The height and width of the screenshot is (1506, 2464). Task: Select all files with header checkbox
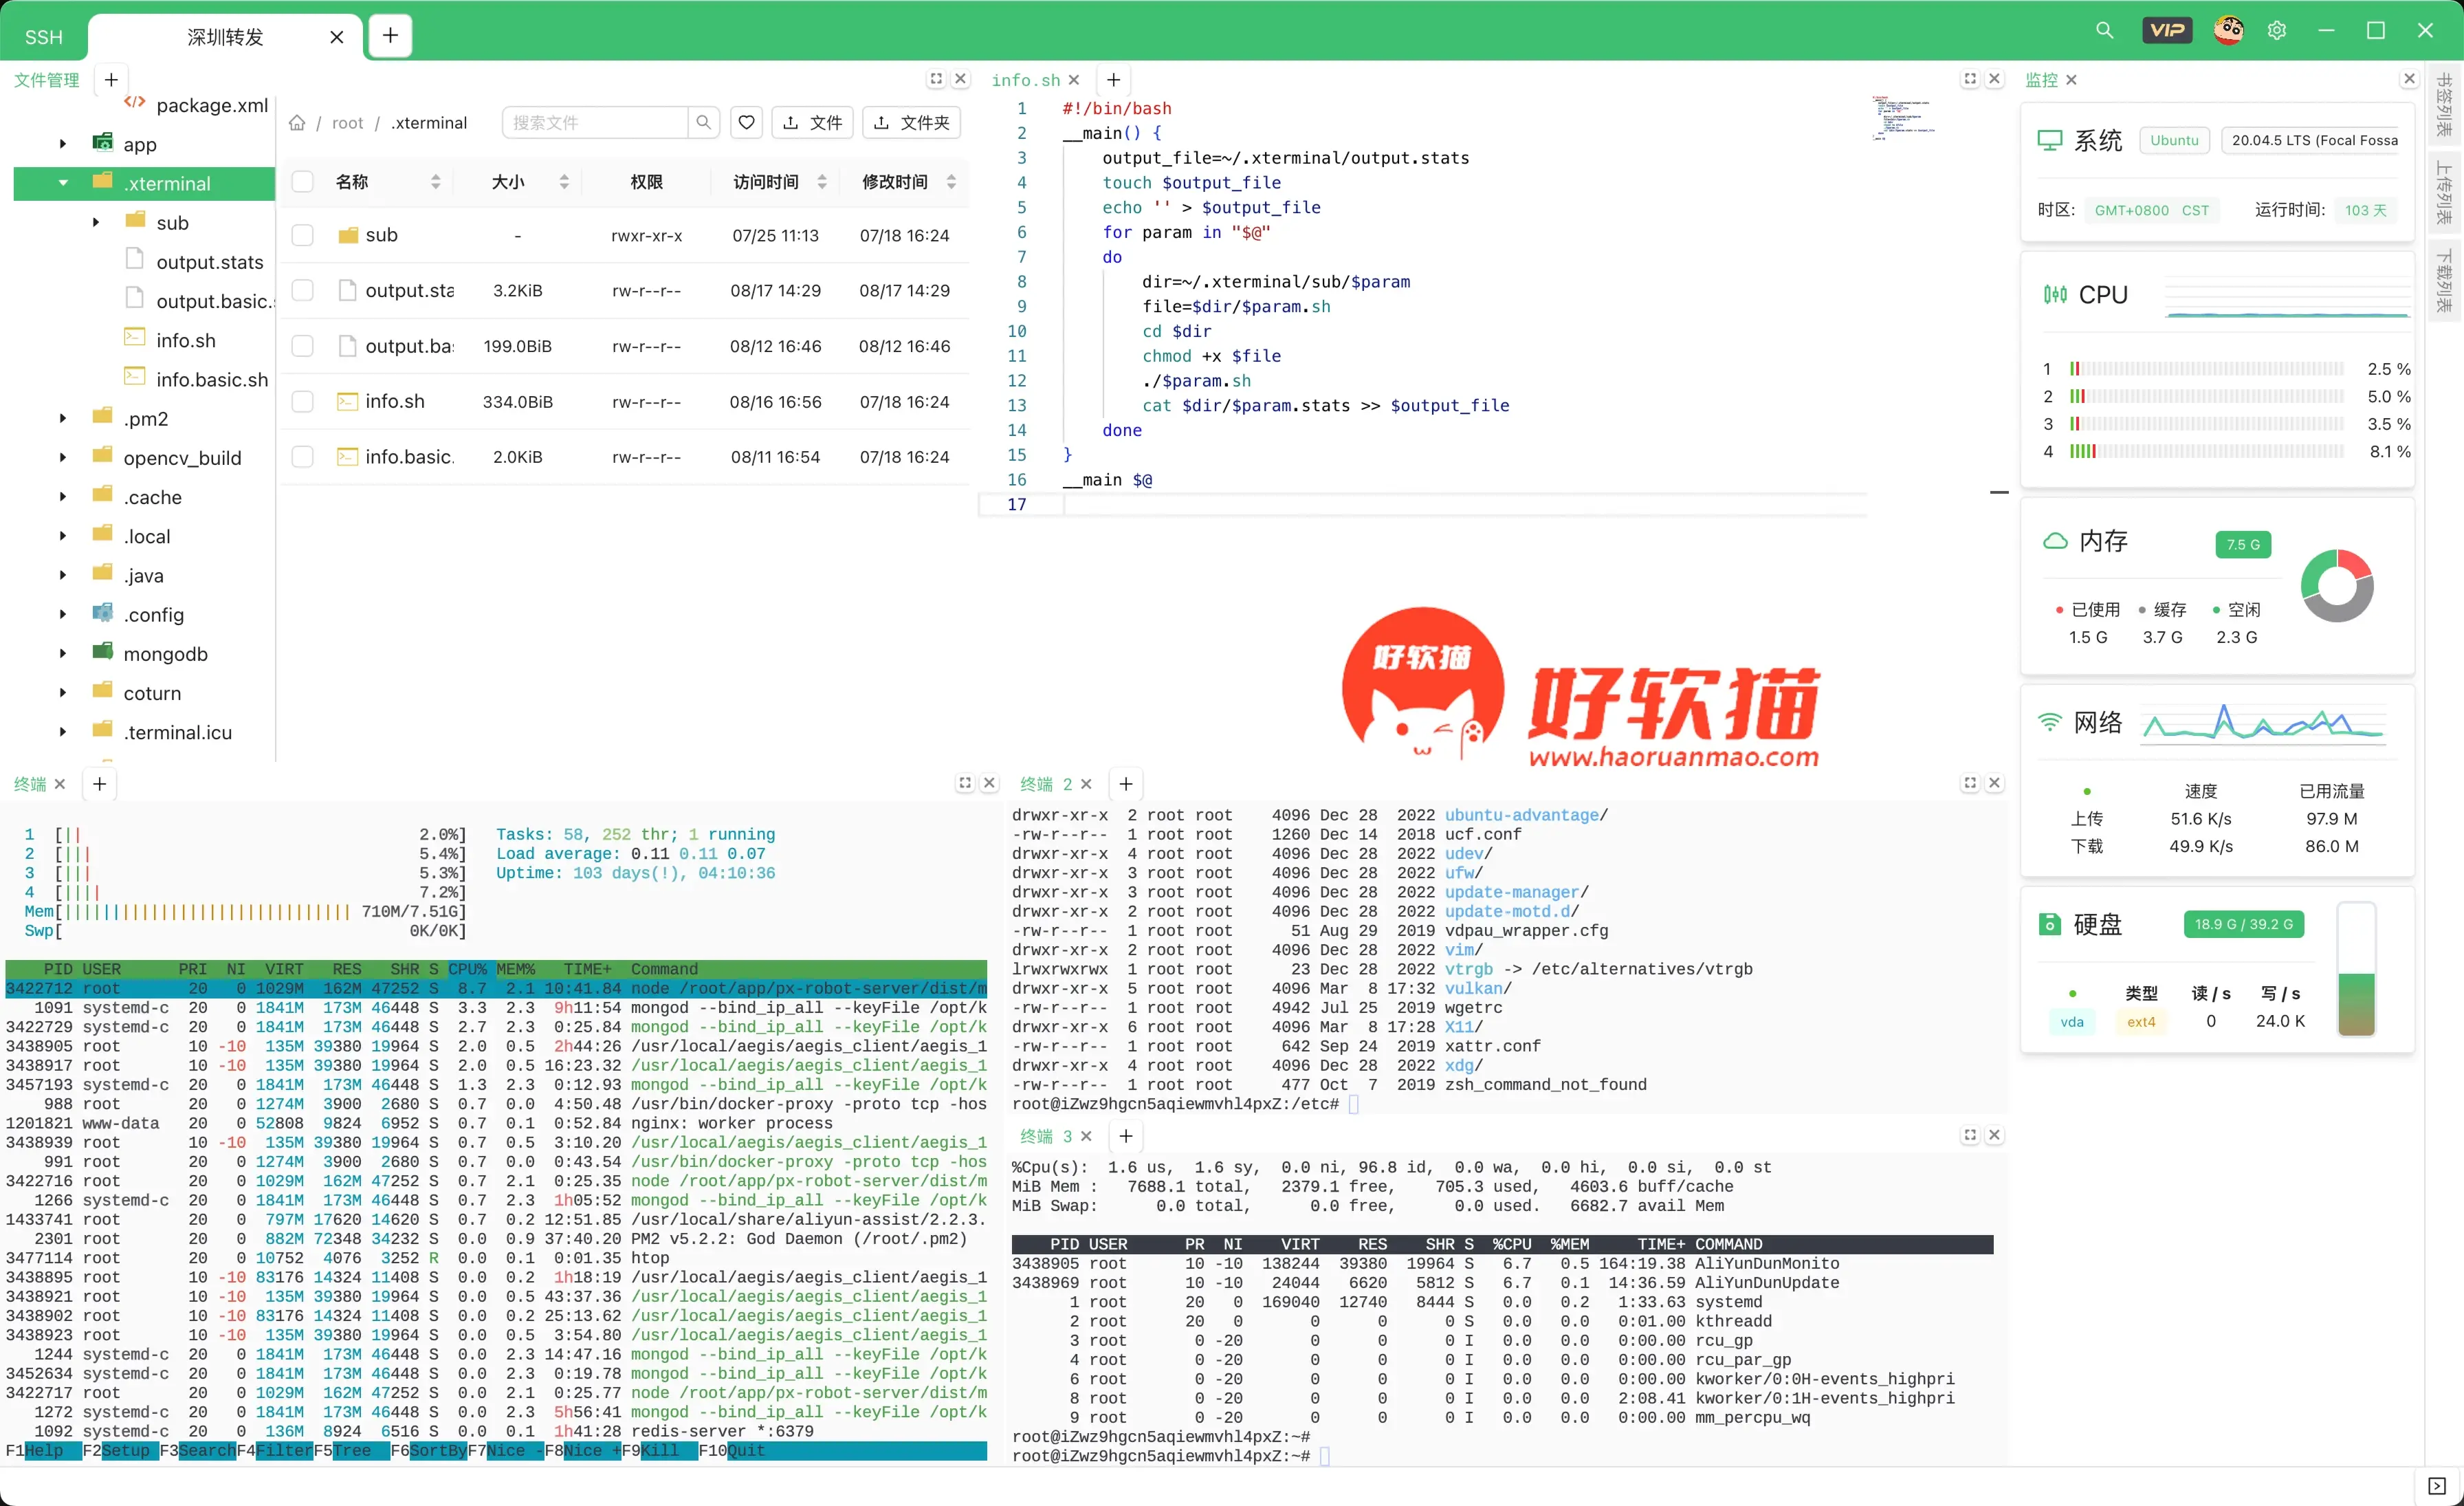coord(302,182)
